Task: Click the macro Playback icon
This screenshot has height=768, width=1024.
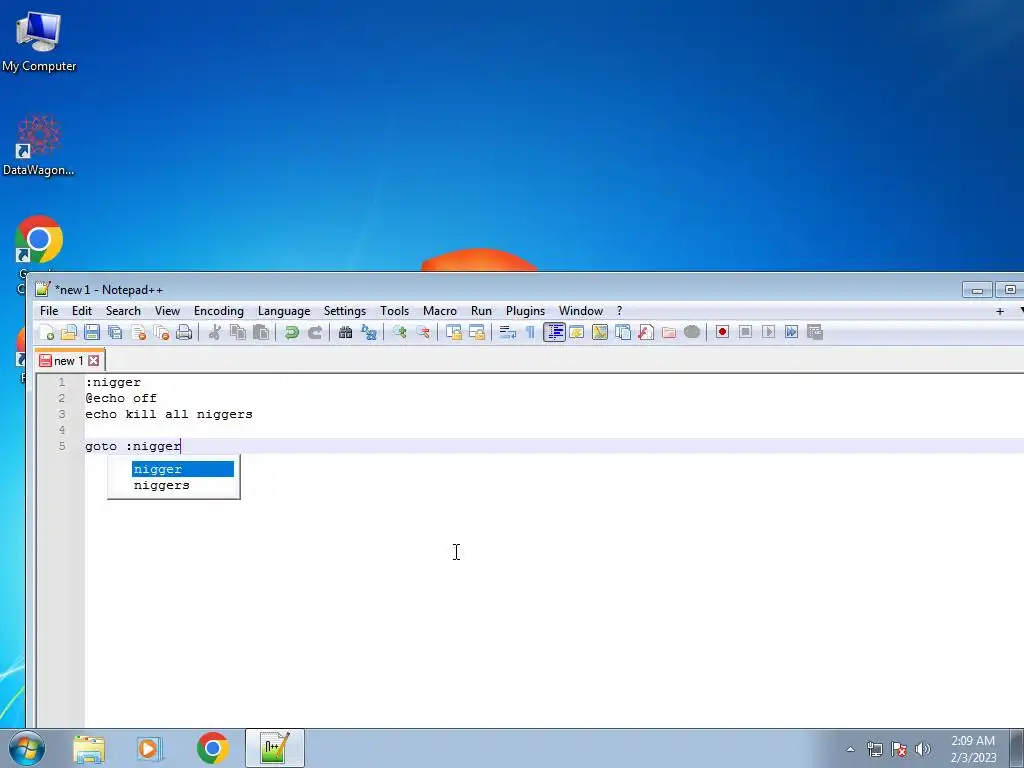Action: coord(769,332)
